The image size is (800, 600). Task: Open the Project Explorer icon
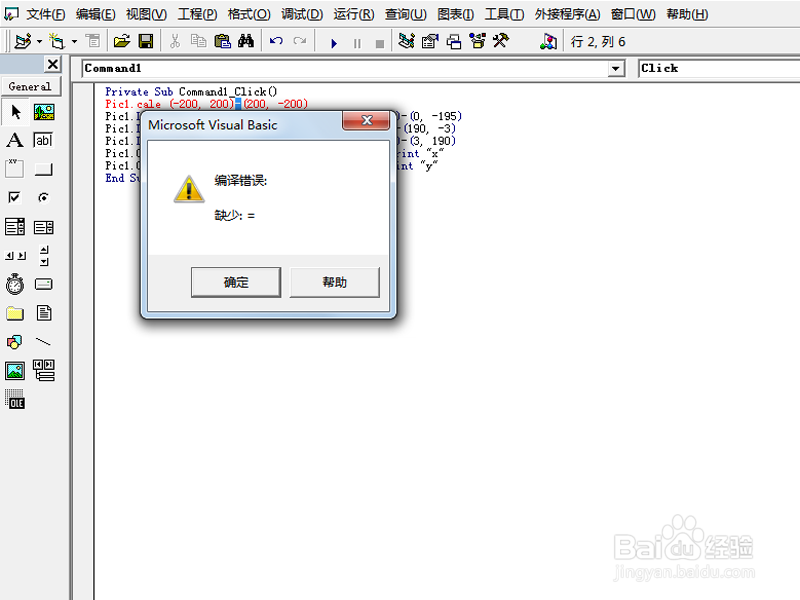(407, 41)
